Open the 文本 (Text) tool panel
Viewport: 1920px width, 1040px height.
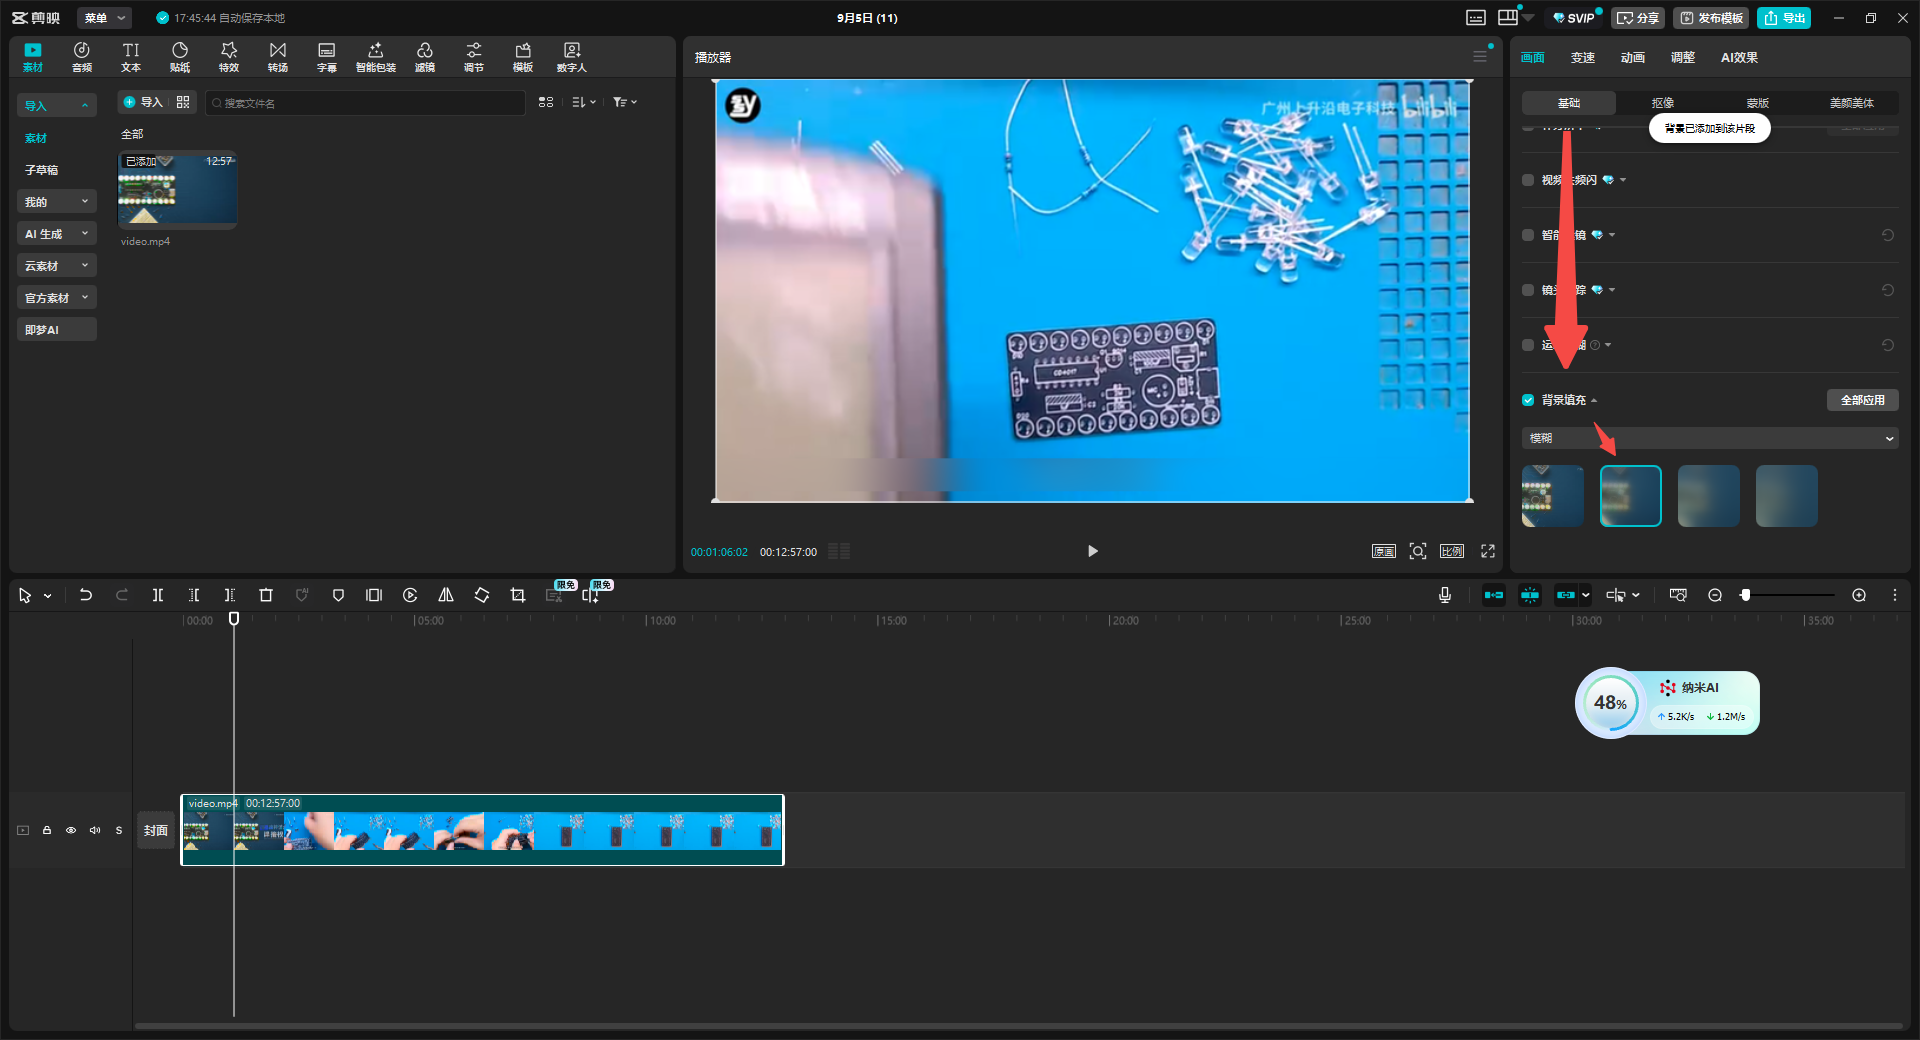coord(131,57)
